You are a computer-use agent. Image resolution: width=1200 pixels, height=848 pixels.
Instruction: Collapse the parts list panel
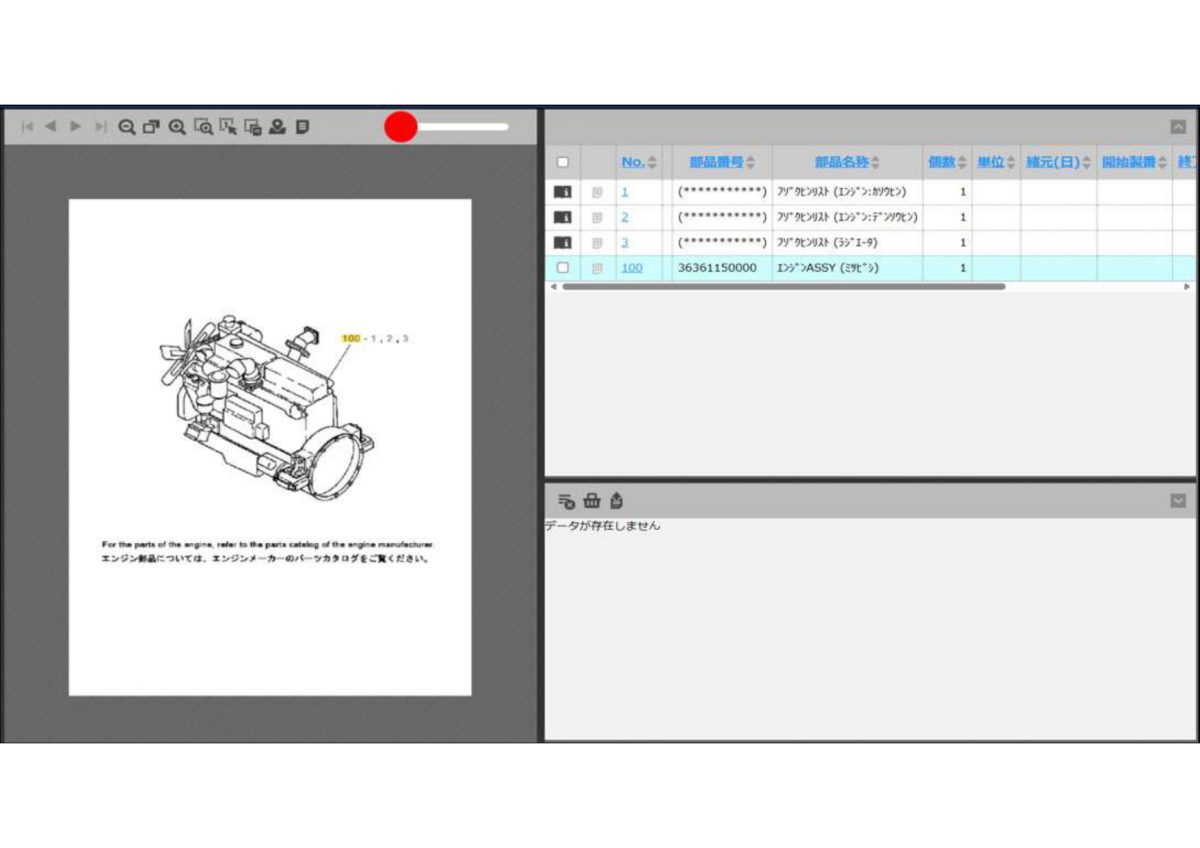[x=1178, y=127]
